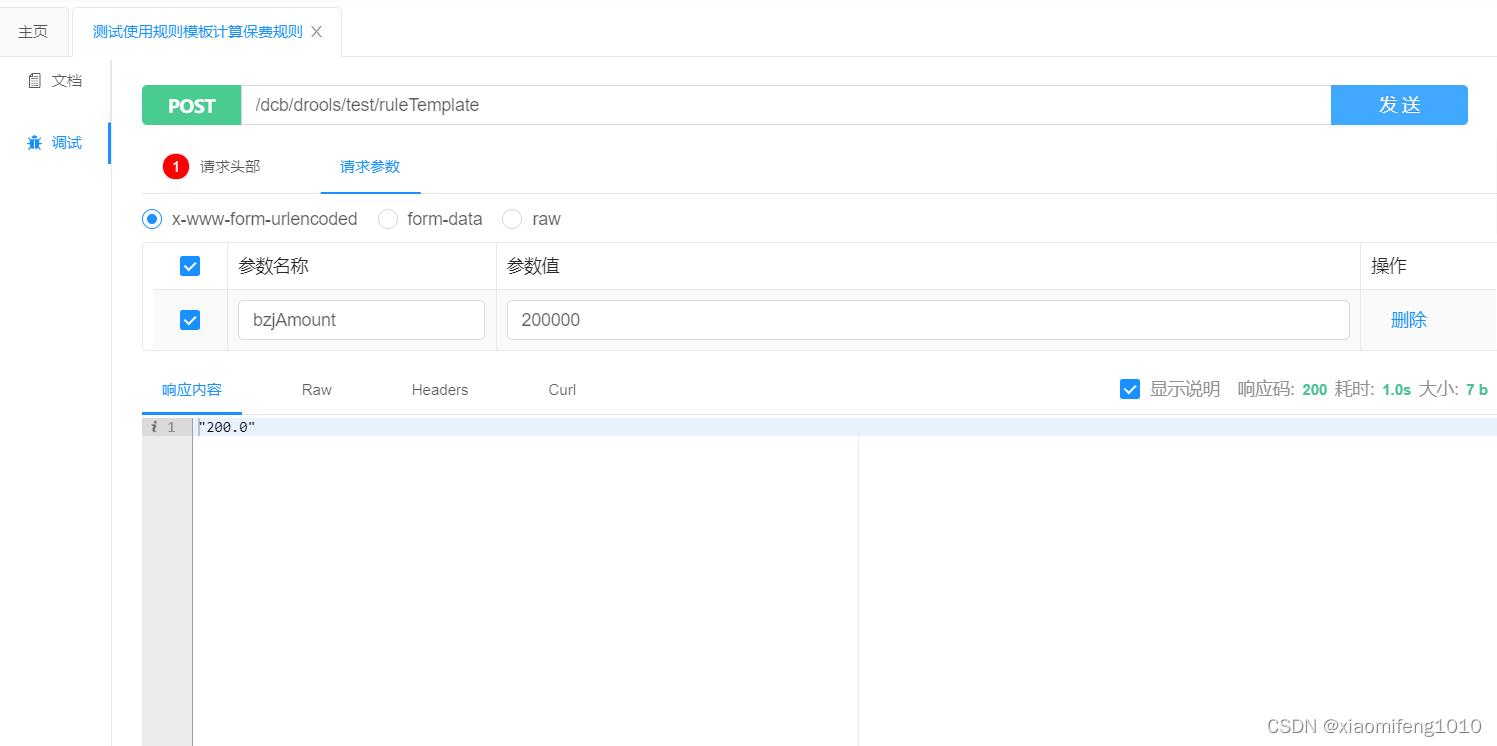
Task: Click the request URL path field
Action: 786,105
